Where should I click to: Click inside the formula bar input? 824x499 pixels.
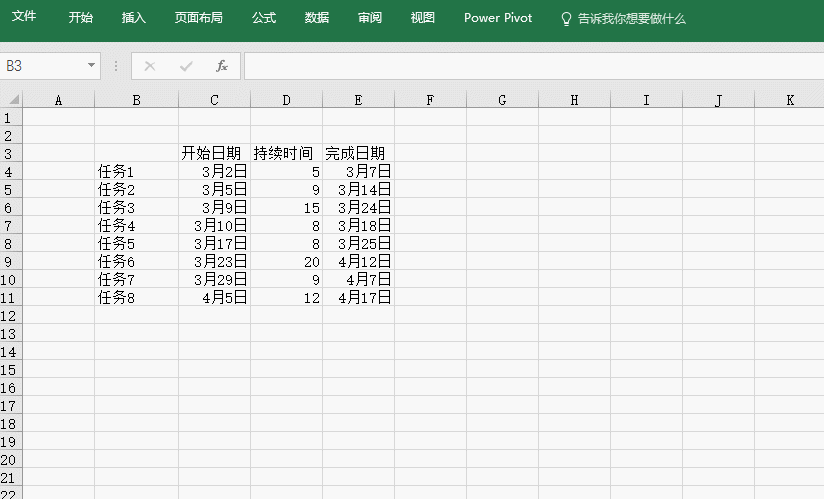pyautogui.click(x=530, y=66)
